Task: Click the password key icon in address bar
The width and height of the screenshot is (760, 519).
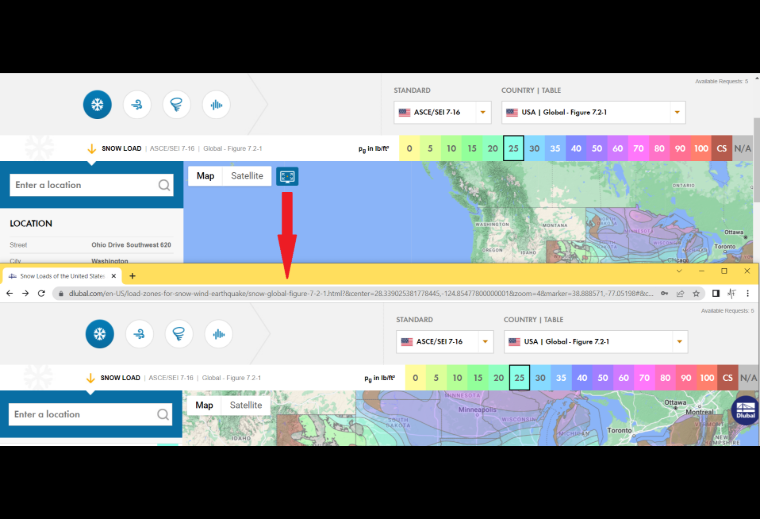Action: (x=665, y=294)
